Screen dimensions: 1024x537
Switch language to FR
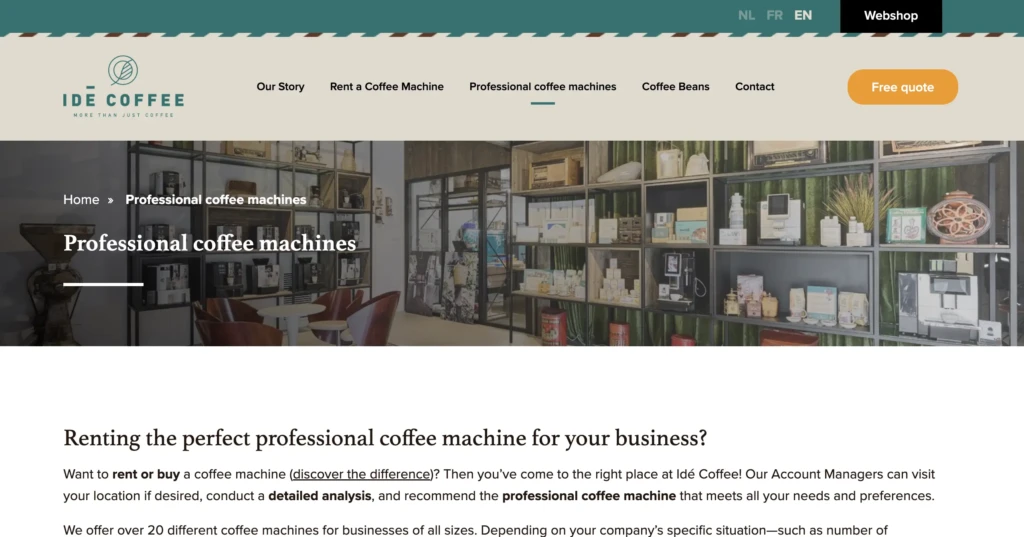point(775,16)
